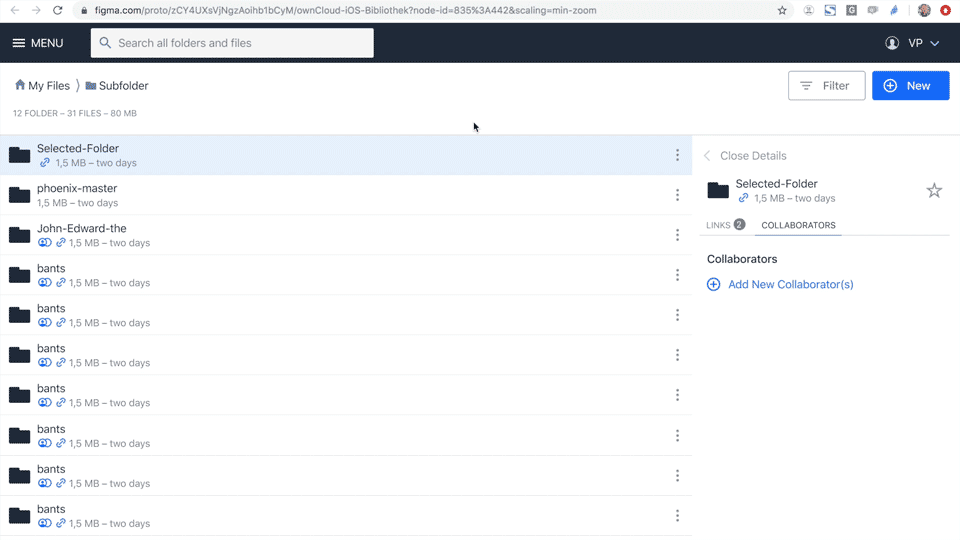Select the John-Edward-the folder row
Image resolution: width=960 pixels, height=540 pixels.
tap(346, 235)
